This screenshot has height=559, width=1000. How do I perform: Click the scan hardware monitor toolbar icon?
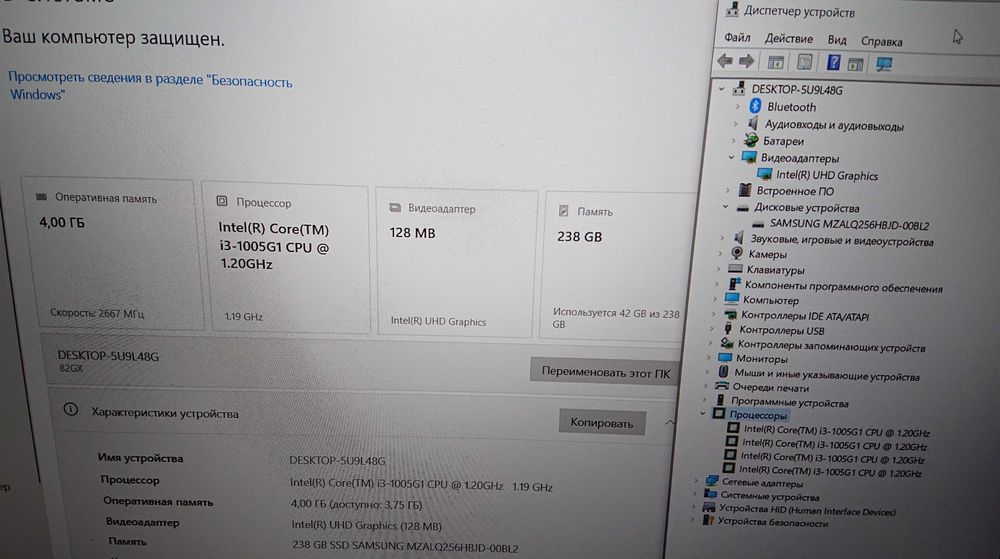[x=884, y=64]
